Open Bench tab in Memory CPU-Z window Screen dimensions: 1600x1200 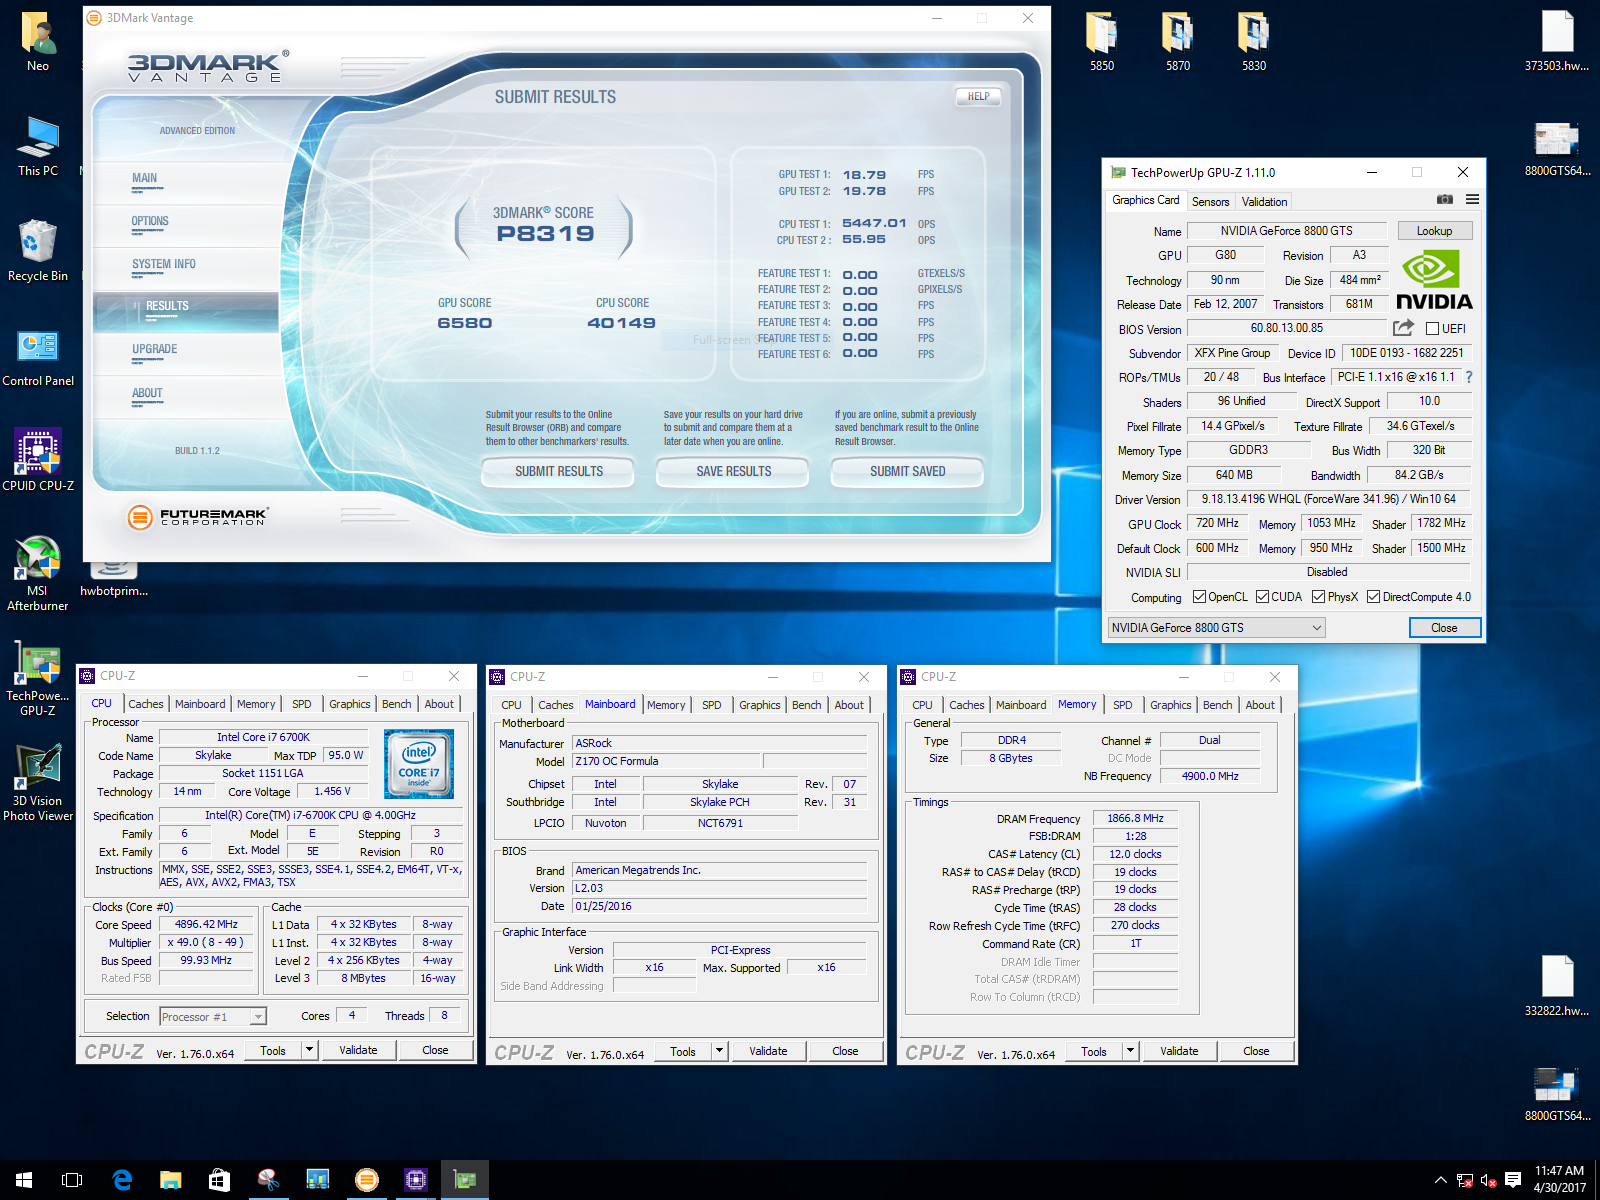point(1217,705)
